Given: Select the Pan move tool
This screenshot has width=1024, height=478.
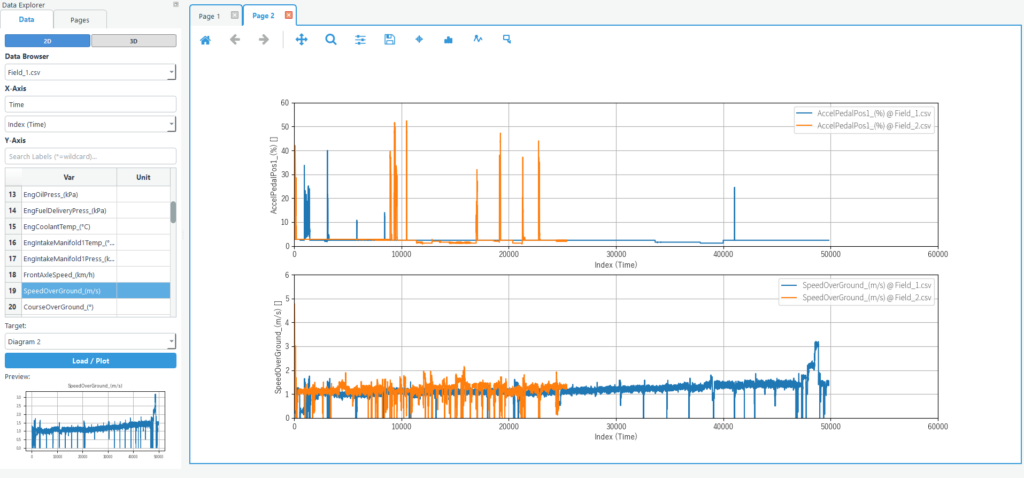Looking at the screenshot, I should point(302,40).
